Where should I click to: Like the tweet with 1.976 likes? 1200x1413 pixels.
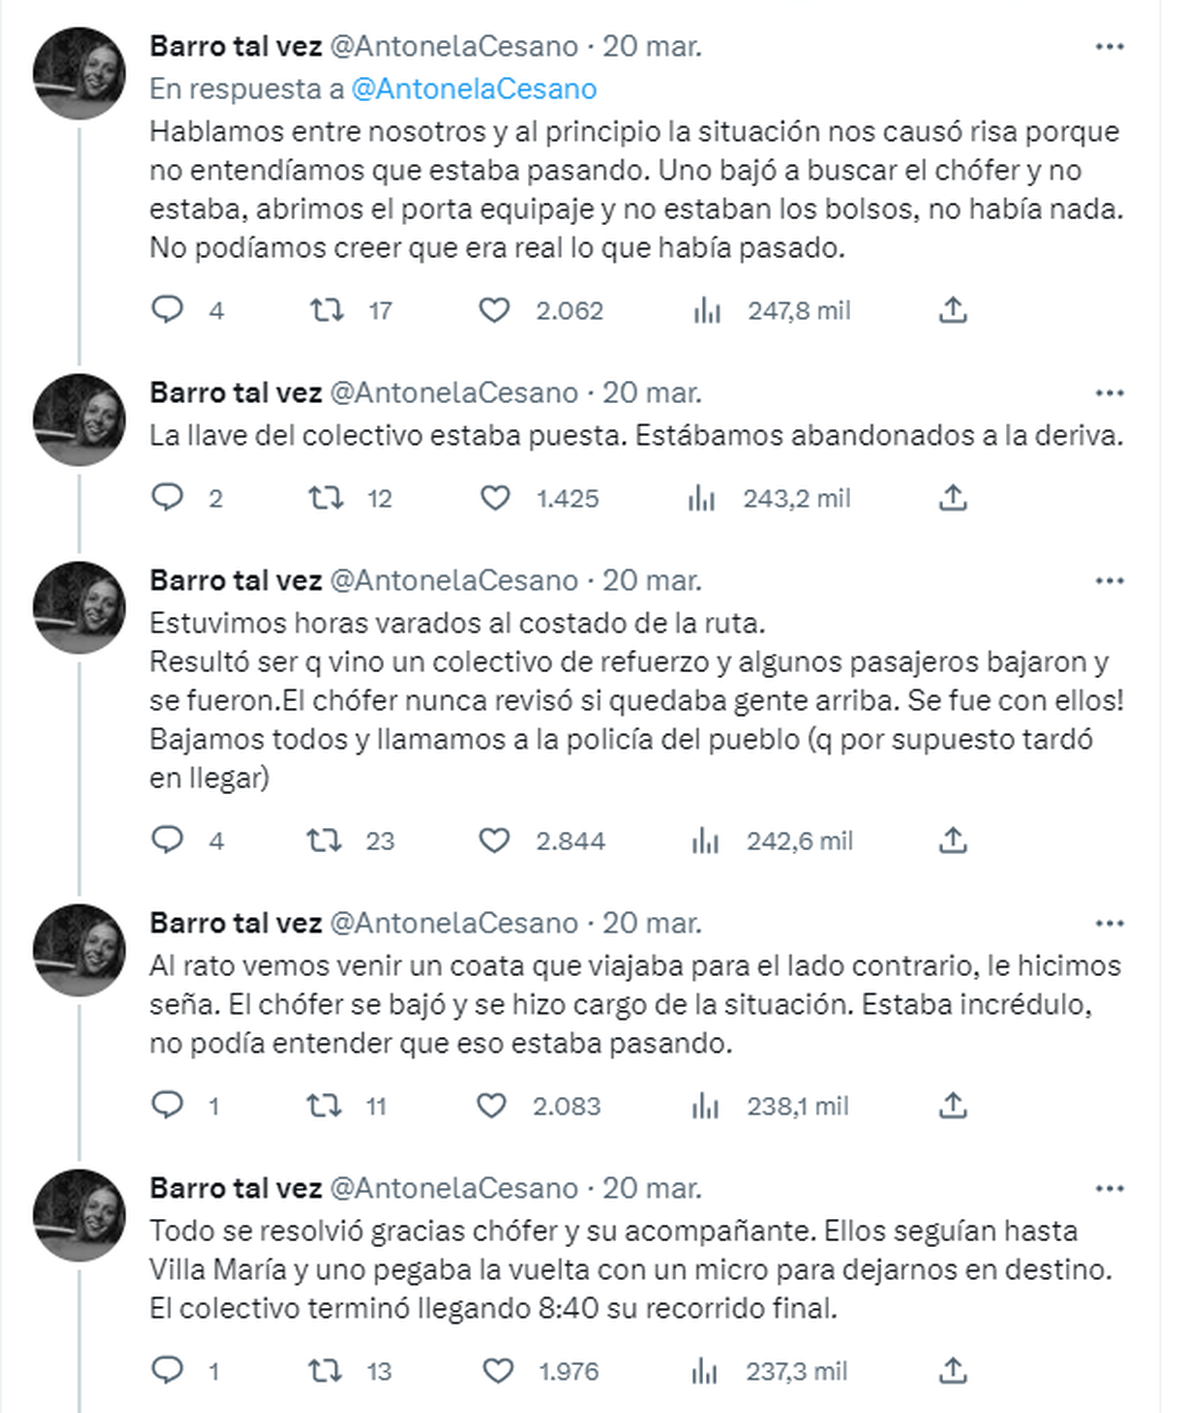click(498, 1371)
